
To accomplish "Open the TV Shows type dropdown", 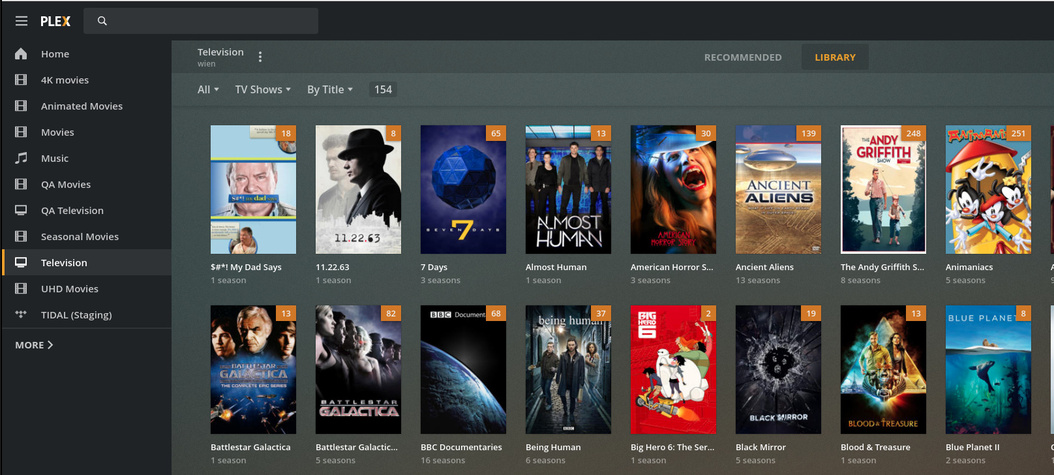I will point(263,89).
